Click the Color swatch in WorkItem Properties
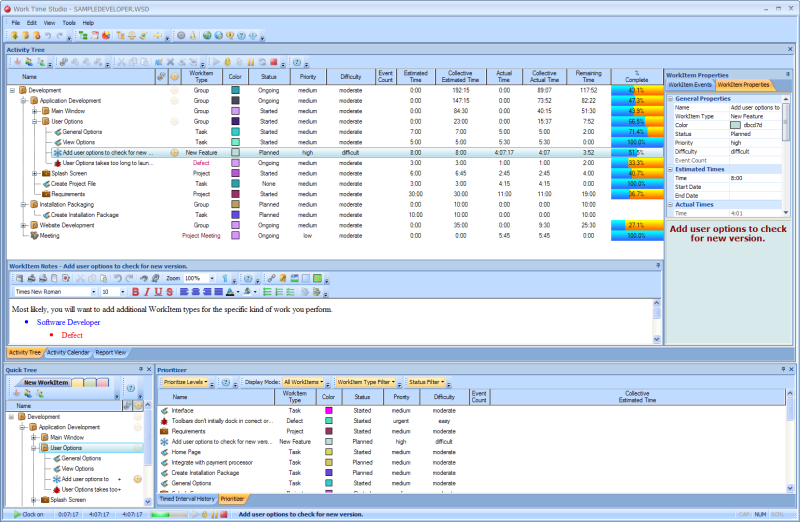Viewport: 800px width, 522px height. click(736, 125)
